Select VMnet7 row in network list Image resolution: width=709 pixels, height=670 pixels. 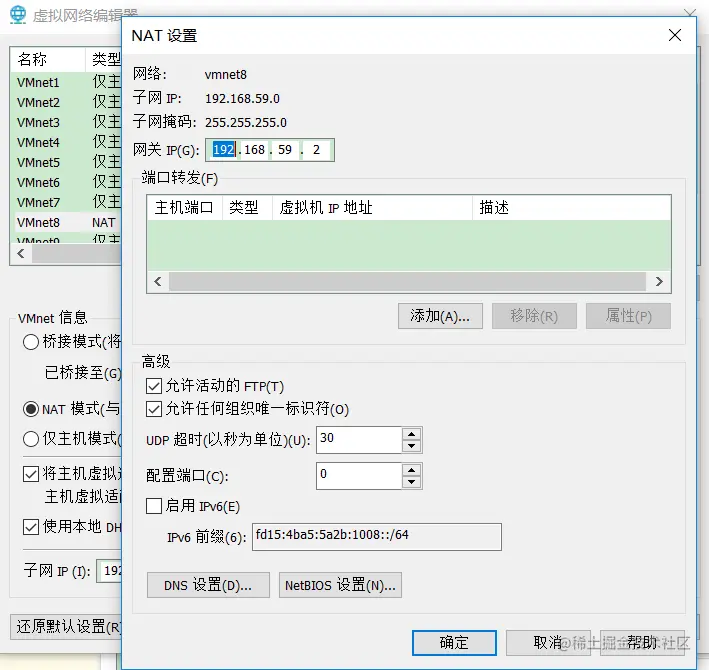(66, 202)
